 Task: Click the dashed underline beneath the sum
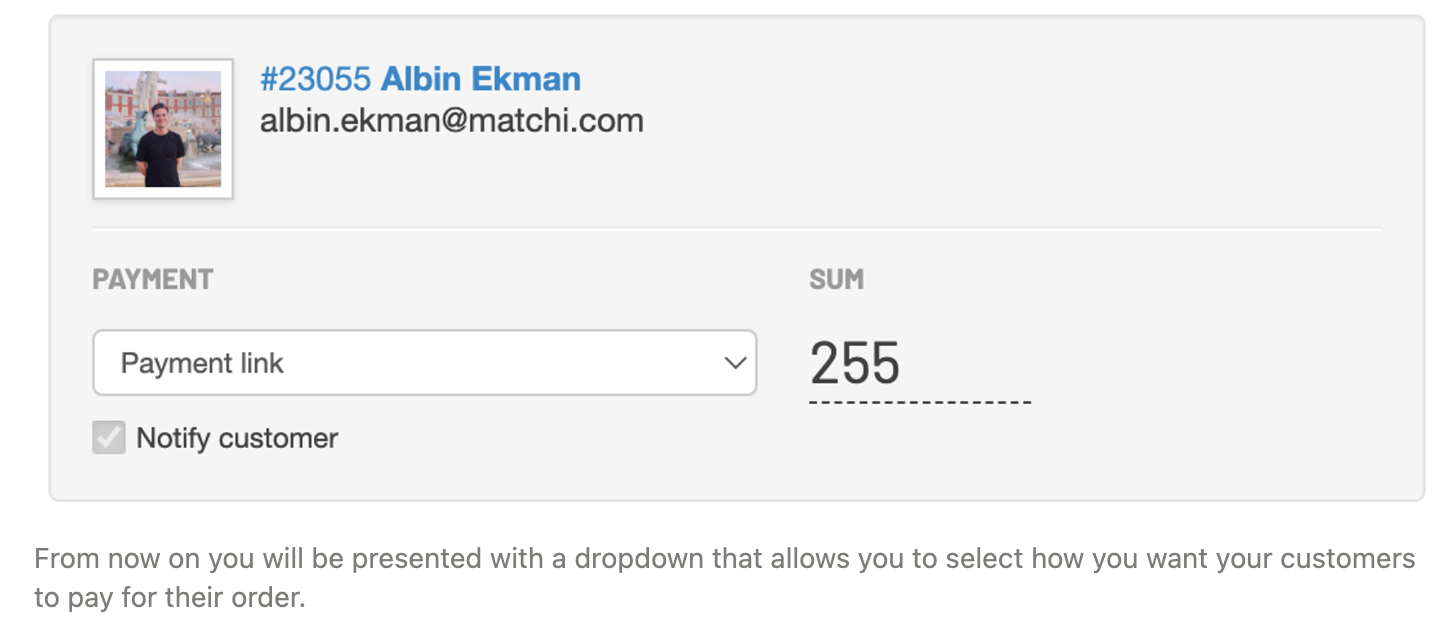[x=919, y=403]
